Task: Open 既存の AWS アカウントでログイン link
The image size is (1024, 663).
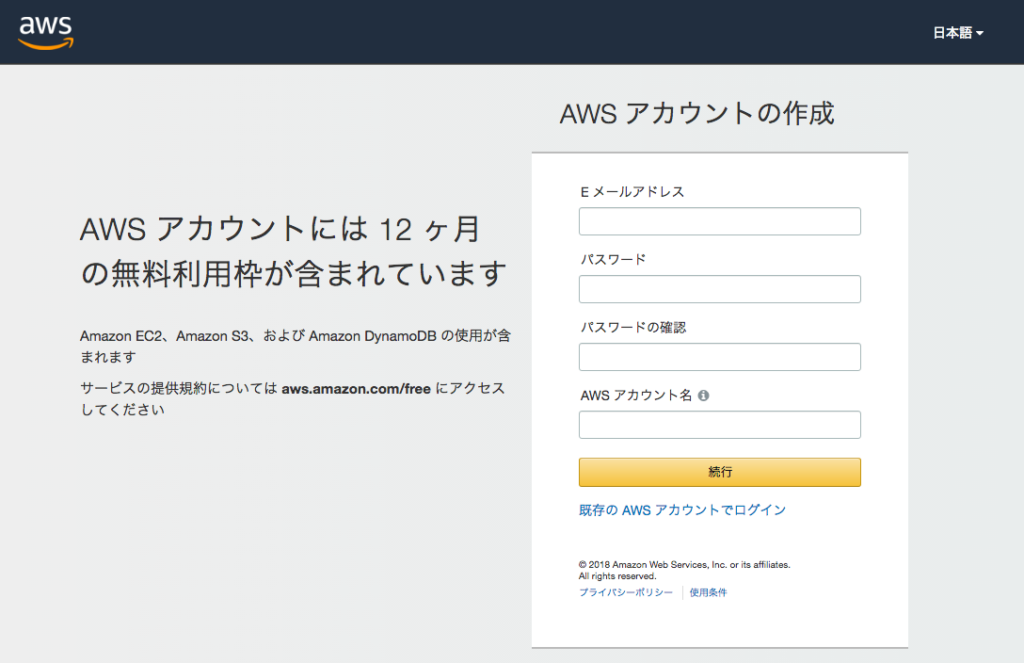Action: (x=682, y=510)
